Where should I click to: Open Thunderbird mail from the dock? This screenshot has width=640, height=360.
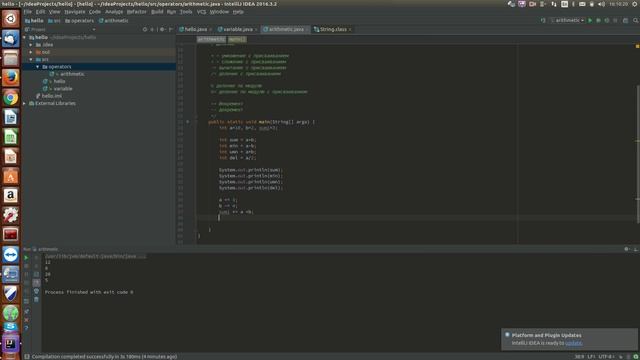point(11,38)
